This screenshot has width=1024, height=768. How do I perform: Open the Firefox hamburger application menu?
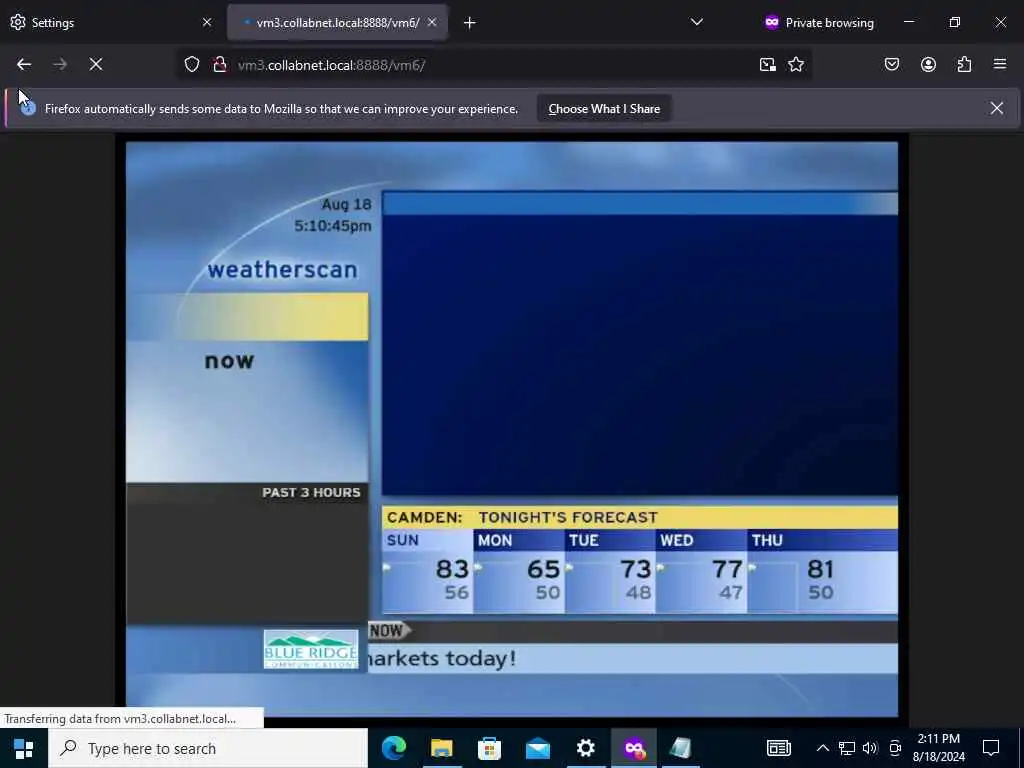(1000, 65)
